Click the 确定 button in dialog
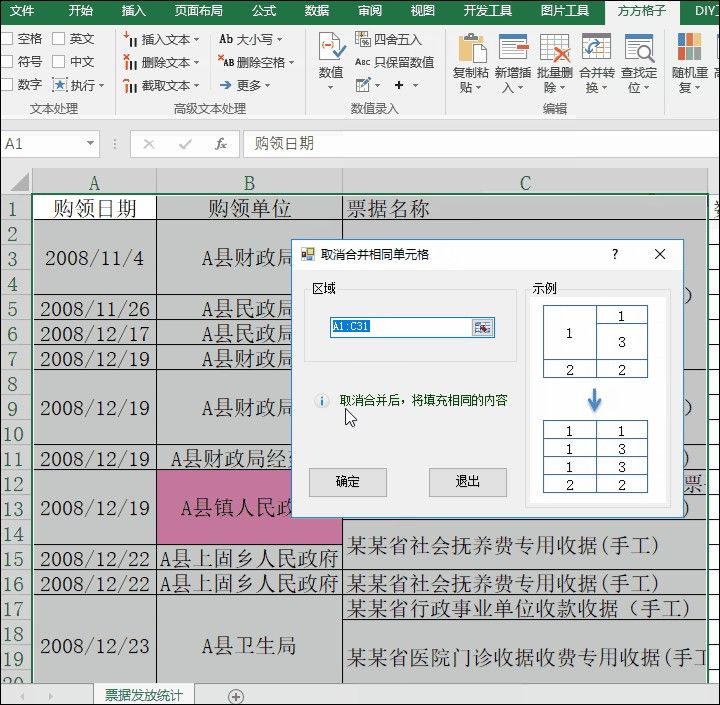The width and height of the screenshot is (720, 705). pos(348,482)
